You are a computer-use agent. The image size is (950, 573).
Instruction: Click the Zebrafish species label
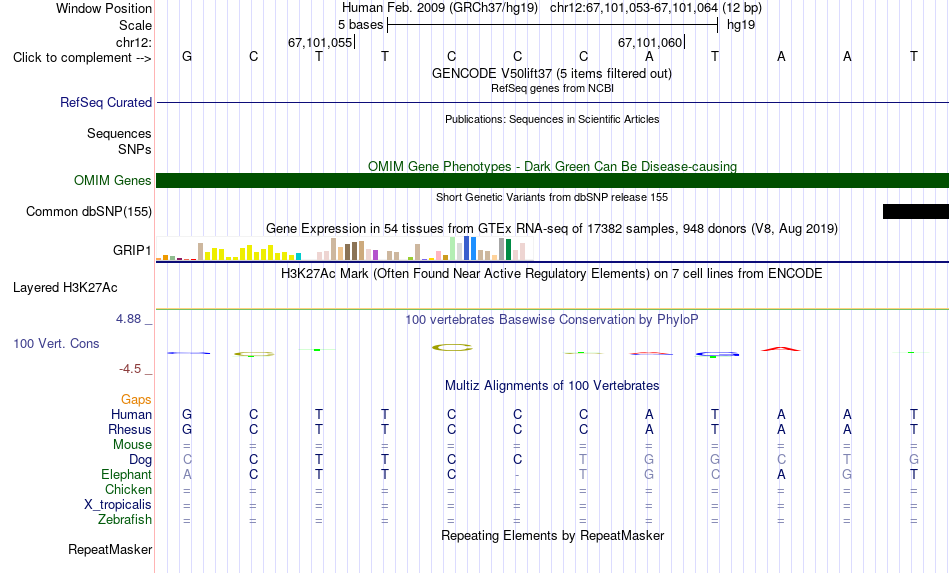tap(125, 520)
